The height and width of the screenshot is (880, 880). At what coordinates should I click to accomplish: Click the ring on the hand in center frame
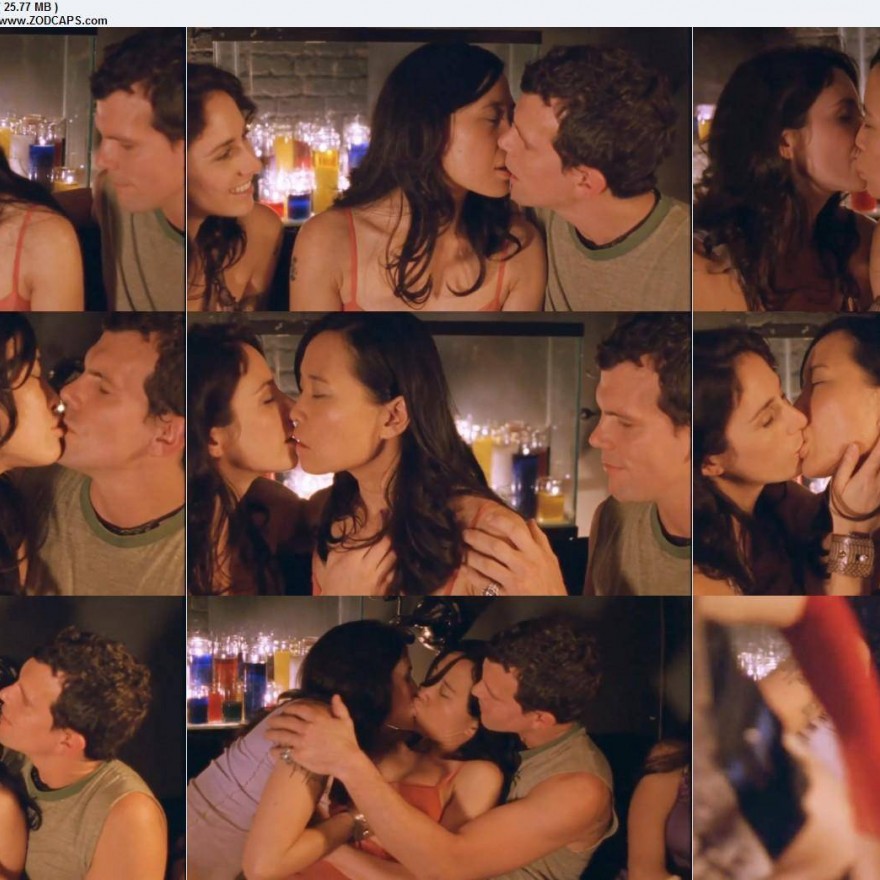[491, 588]
